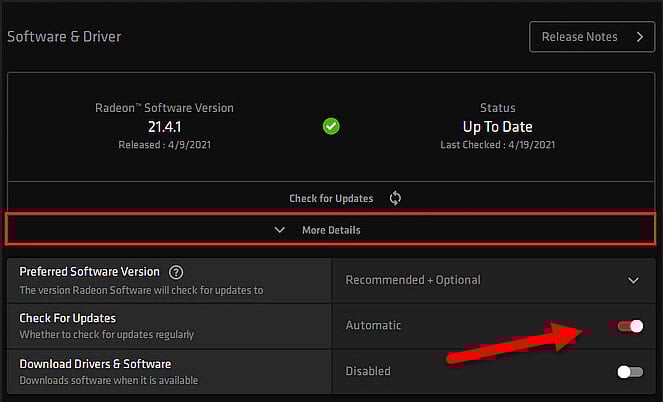Click the Last Checked date text
Screen dimensions: 663x402
(497, 145)
